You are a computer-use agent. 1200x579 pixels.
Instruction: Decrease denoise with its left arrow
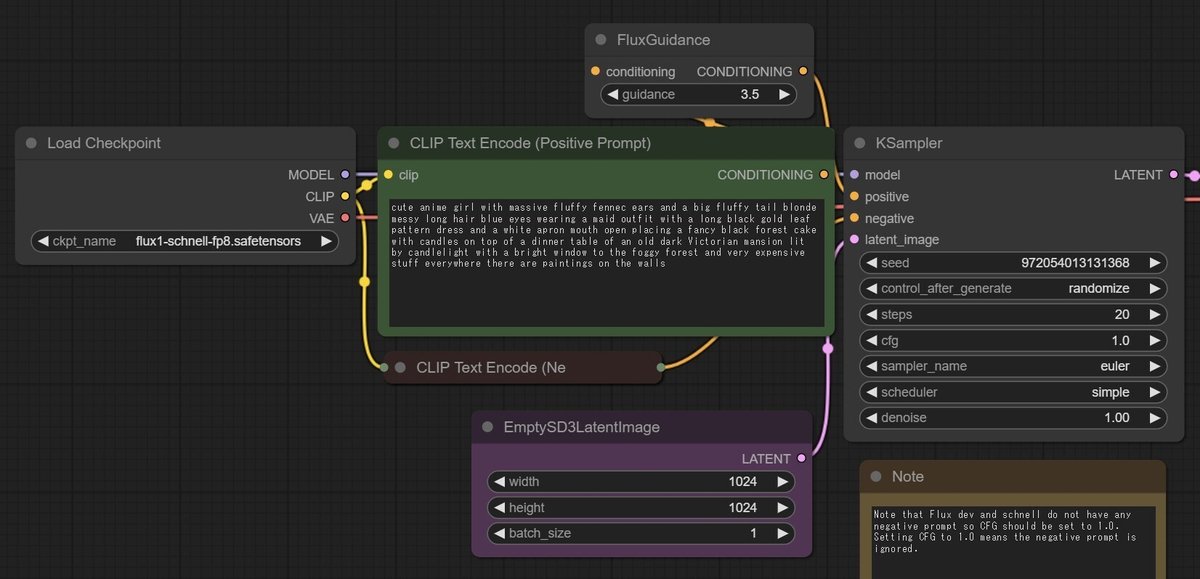coord(871,417)
